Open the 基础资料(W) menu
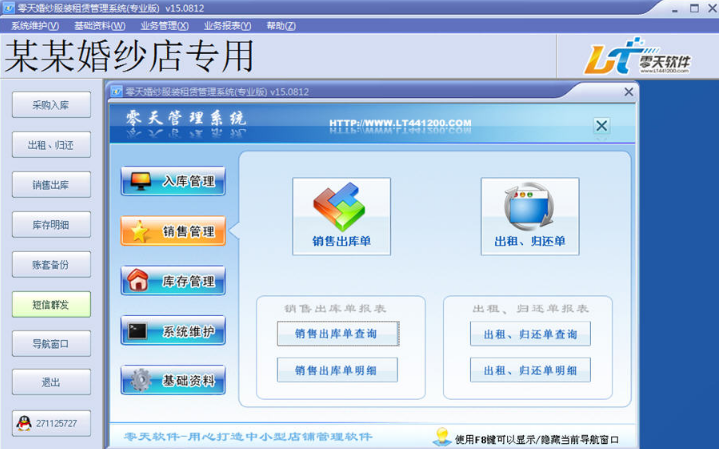This screenshot has height=449, width=720. pyautogui.click(x=100, y=26)
